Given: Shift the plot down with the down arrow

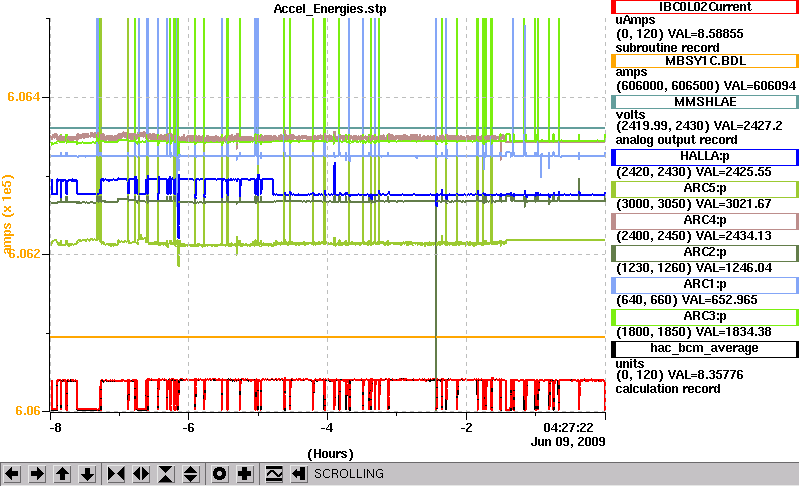Looking at the screenshot, I should [x=87, y=474].
